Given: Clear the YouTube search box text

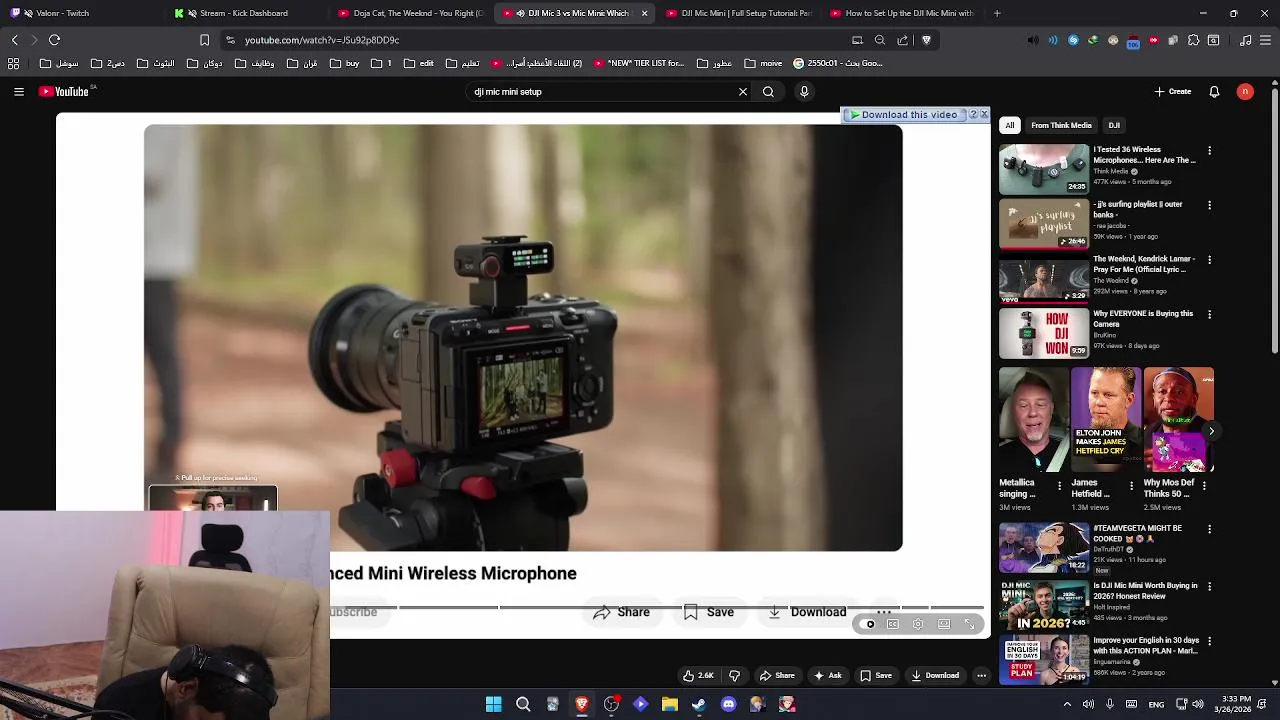Looking at the screenshot, I should (x=743, y=92).
